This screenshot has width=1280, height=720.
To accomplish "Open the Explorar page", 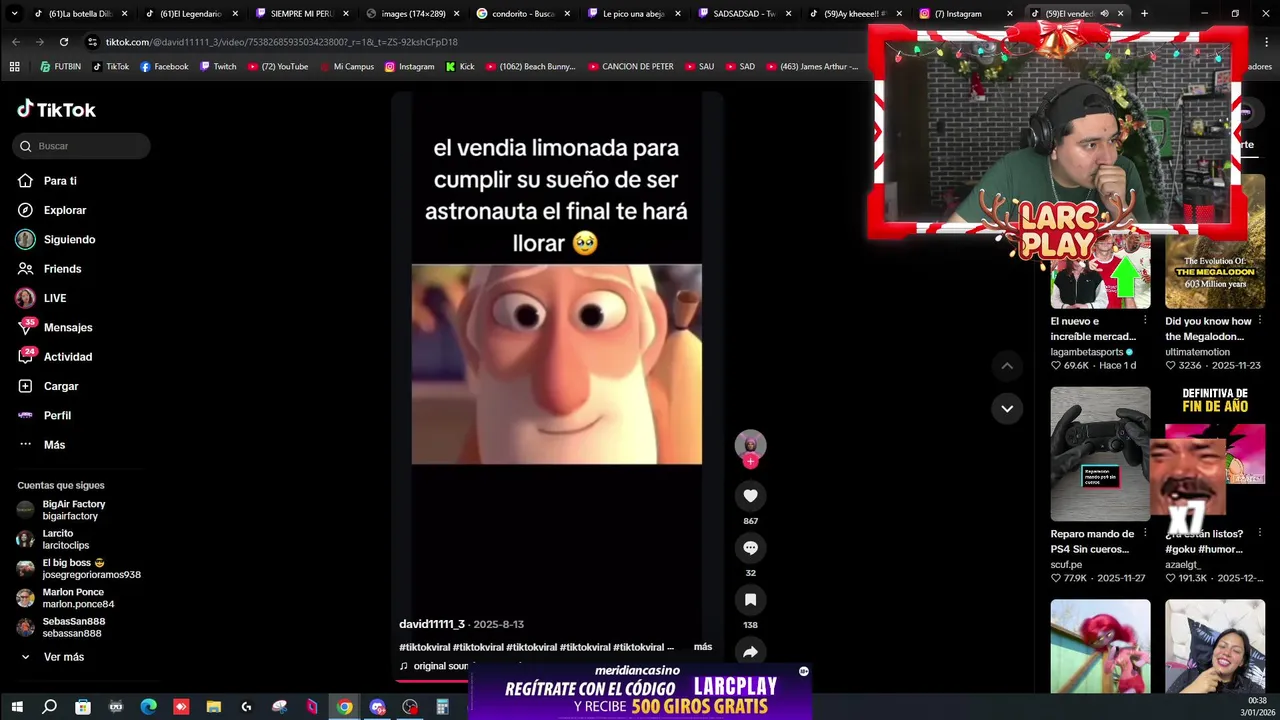I will click(52, 210).
